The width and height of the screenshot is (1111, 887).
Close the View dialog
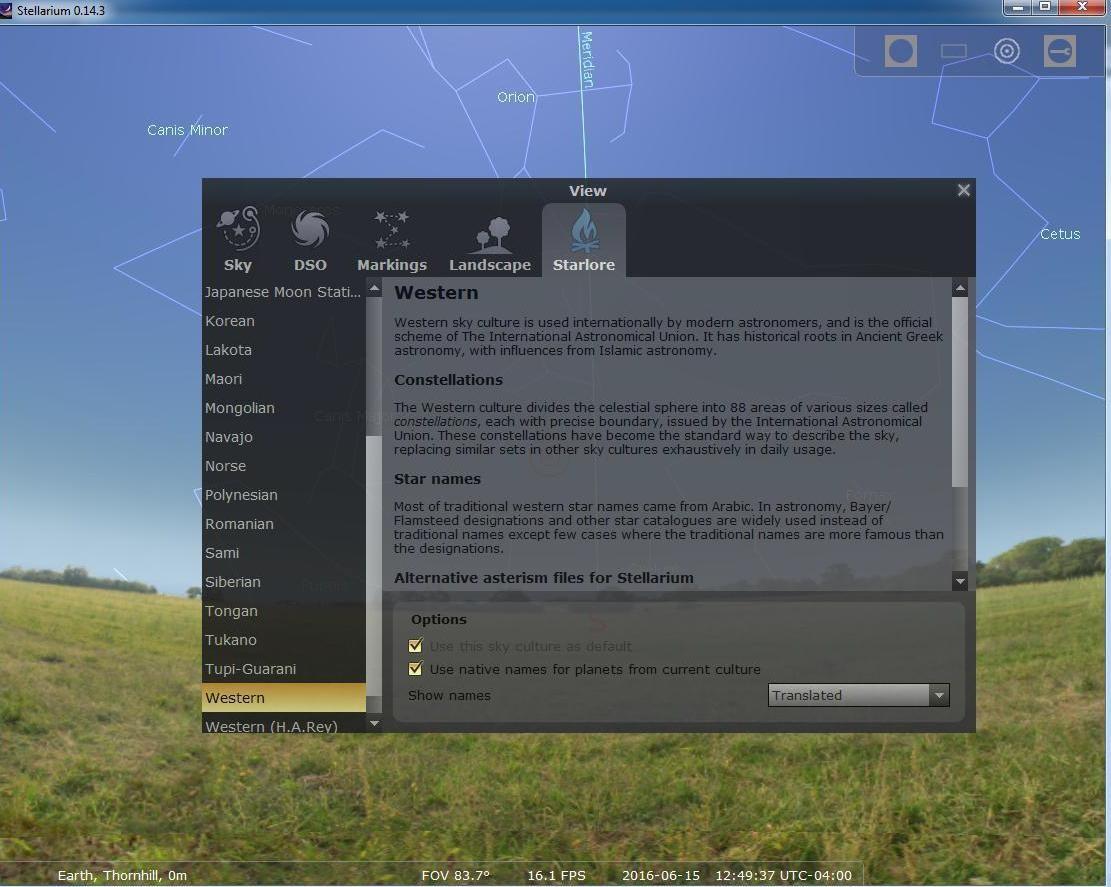tap(963, 190)
